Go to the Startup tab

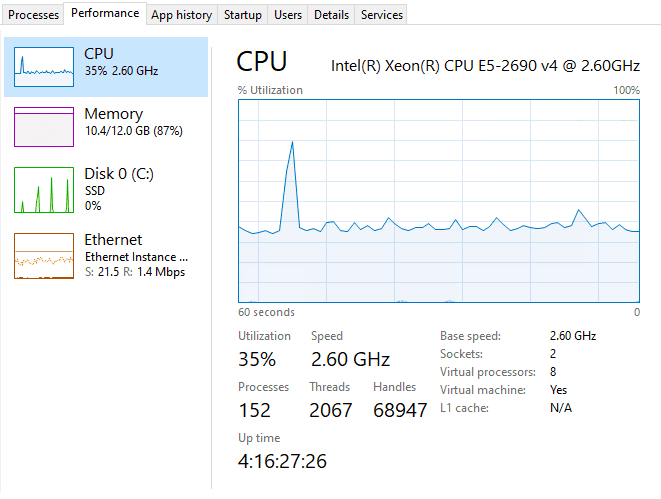click(243, 15)
